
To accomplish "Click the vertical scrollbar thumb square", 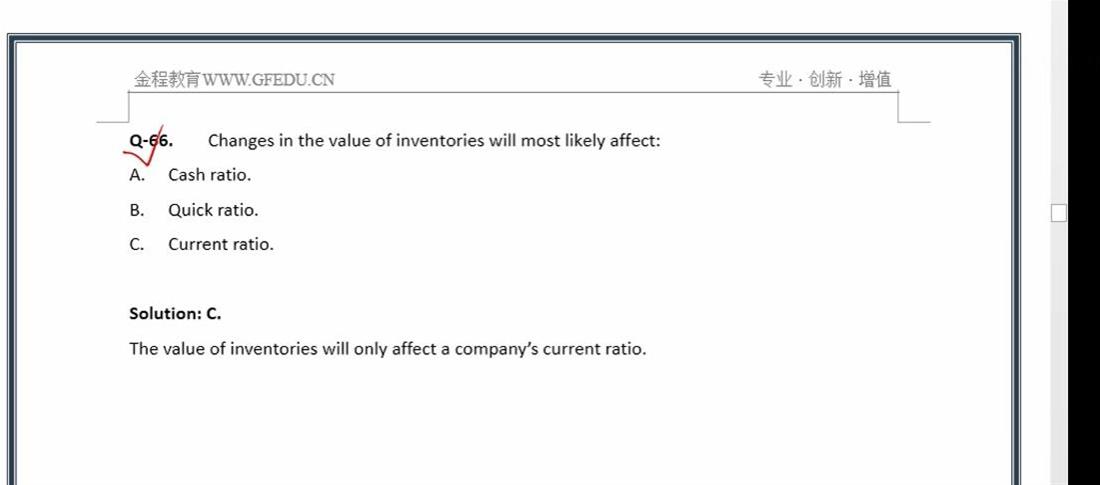I will pyautogui.click(x=1059, y=213).
